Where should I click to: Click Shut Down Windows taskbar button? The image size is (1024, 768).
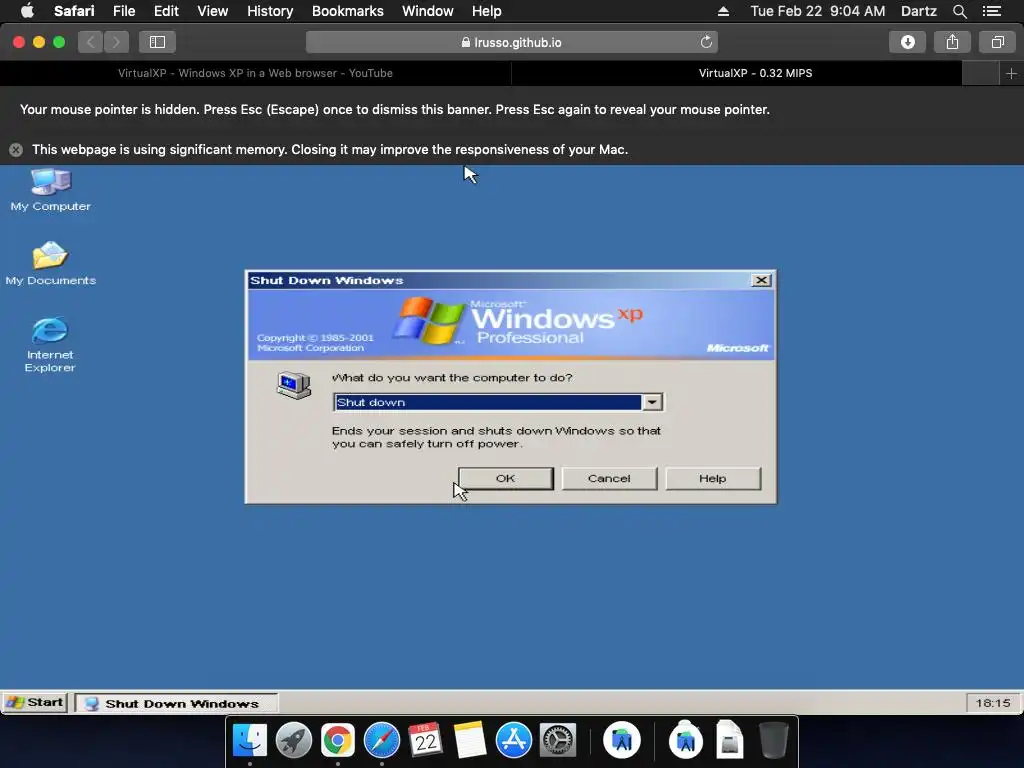176,703
